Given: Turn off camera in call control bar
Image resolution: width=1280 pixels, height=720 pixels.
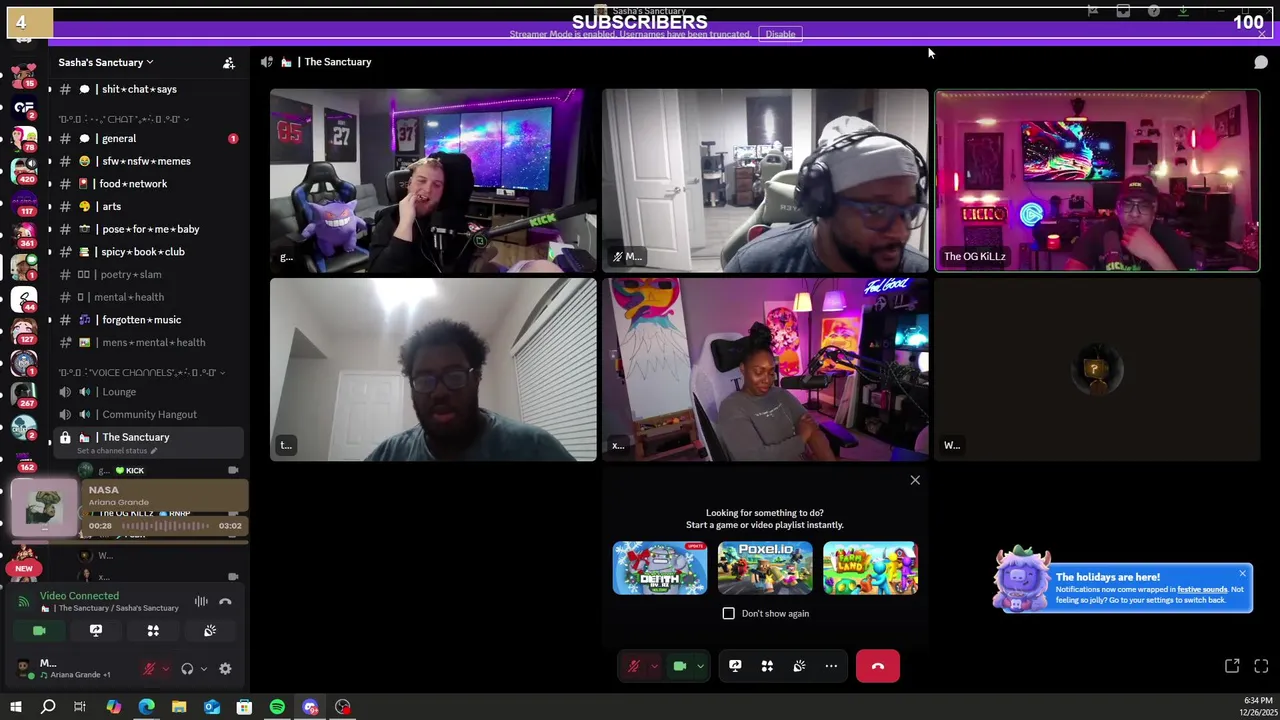Looking at the screenshot, I should click(x=680, y=666).
